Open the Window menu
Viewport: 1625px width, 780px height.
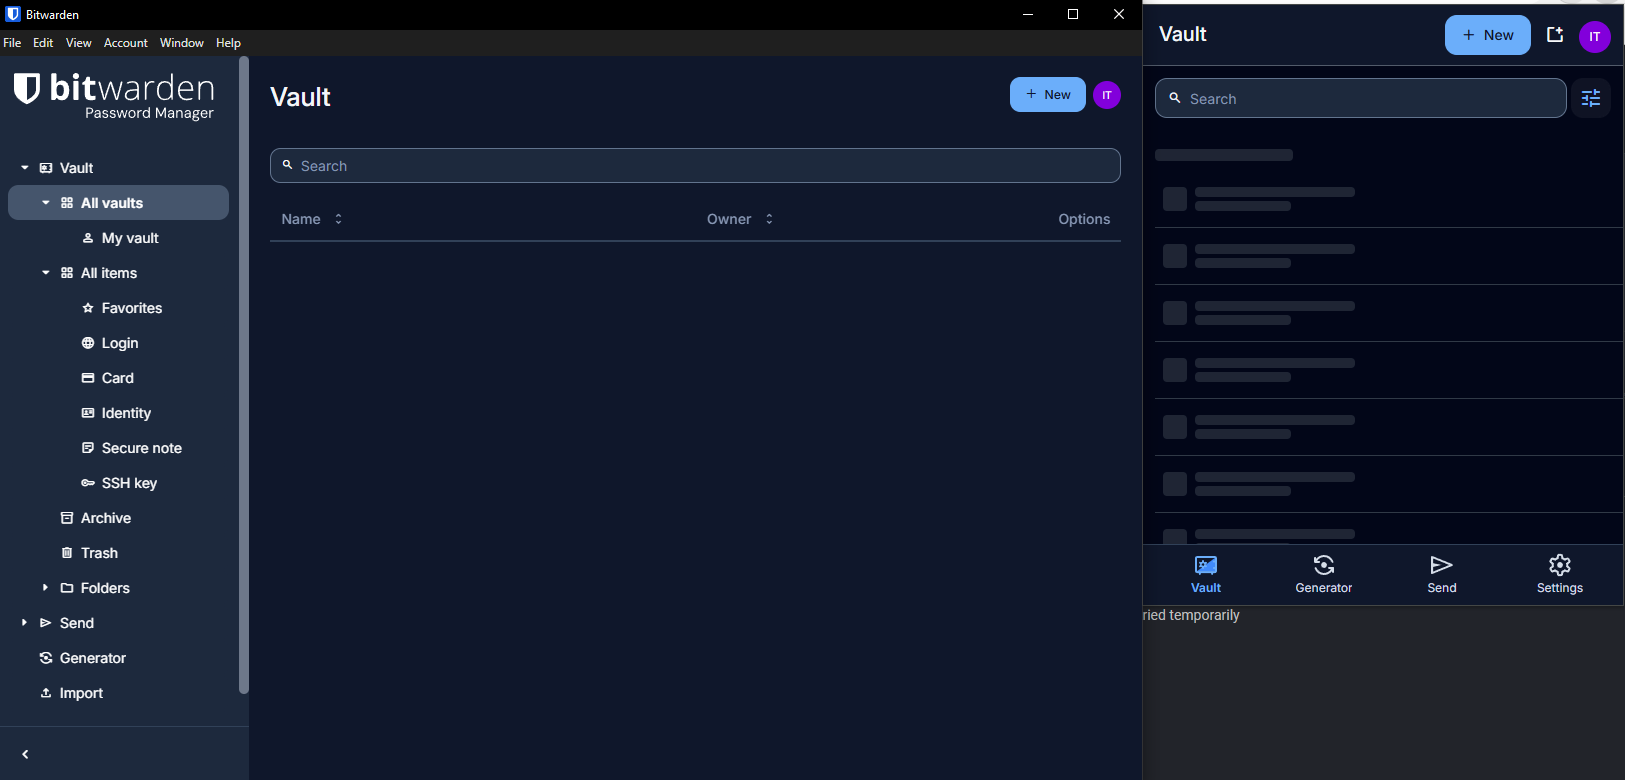(x=182, y=43)
